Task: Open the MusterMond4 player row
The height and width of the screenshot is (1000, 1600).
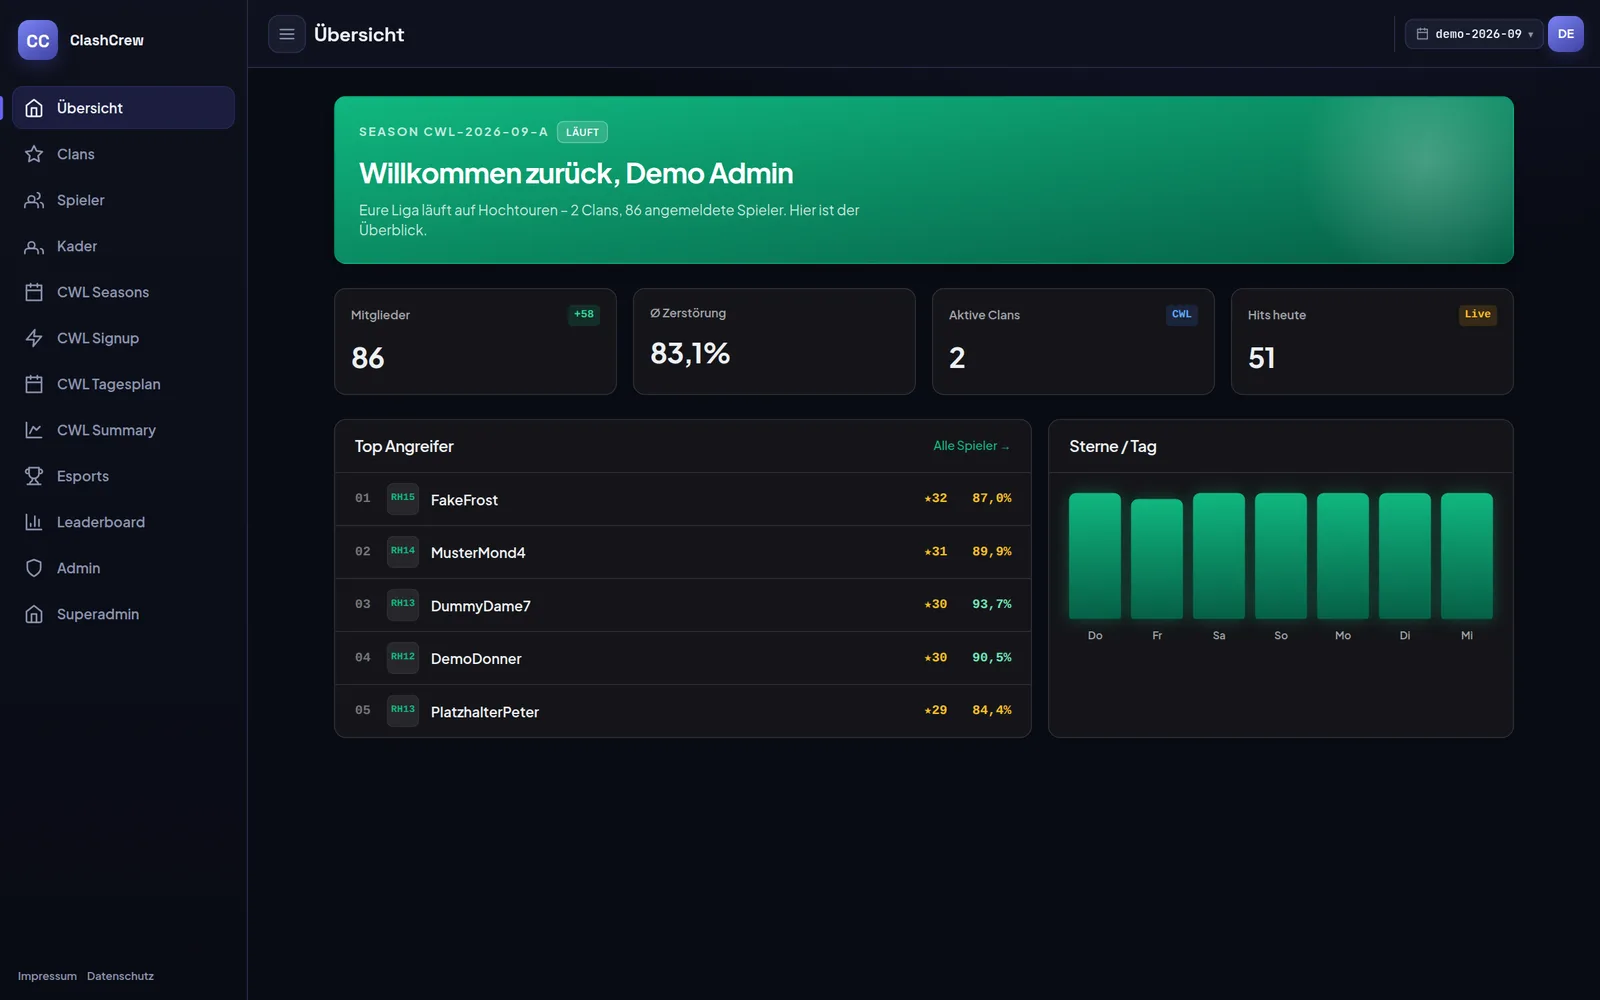Action: coord(683,552)
